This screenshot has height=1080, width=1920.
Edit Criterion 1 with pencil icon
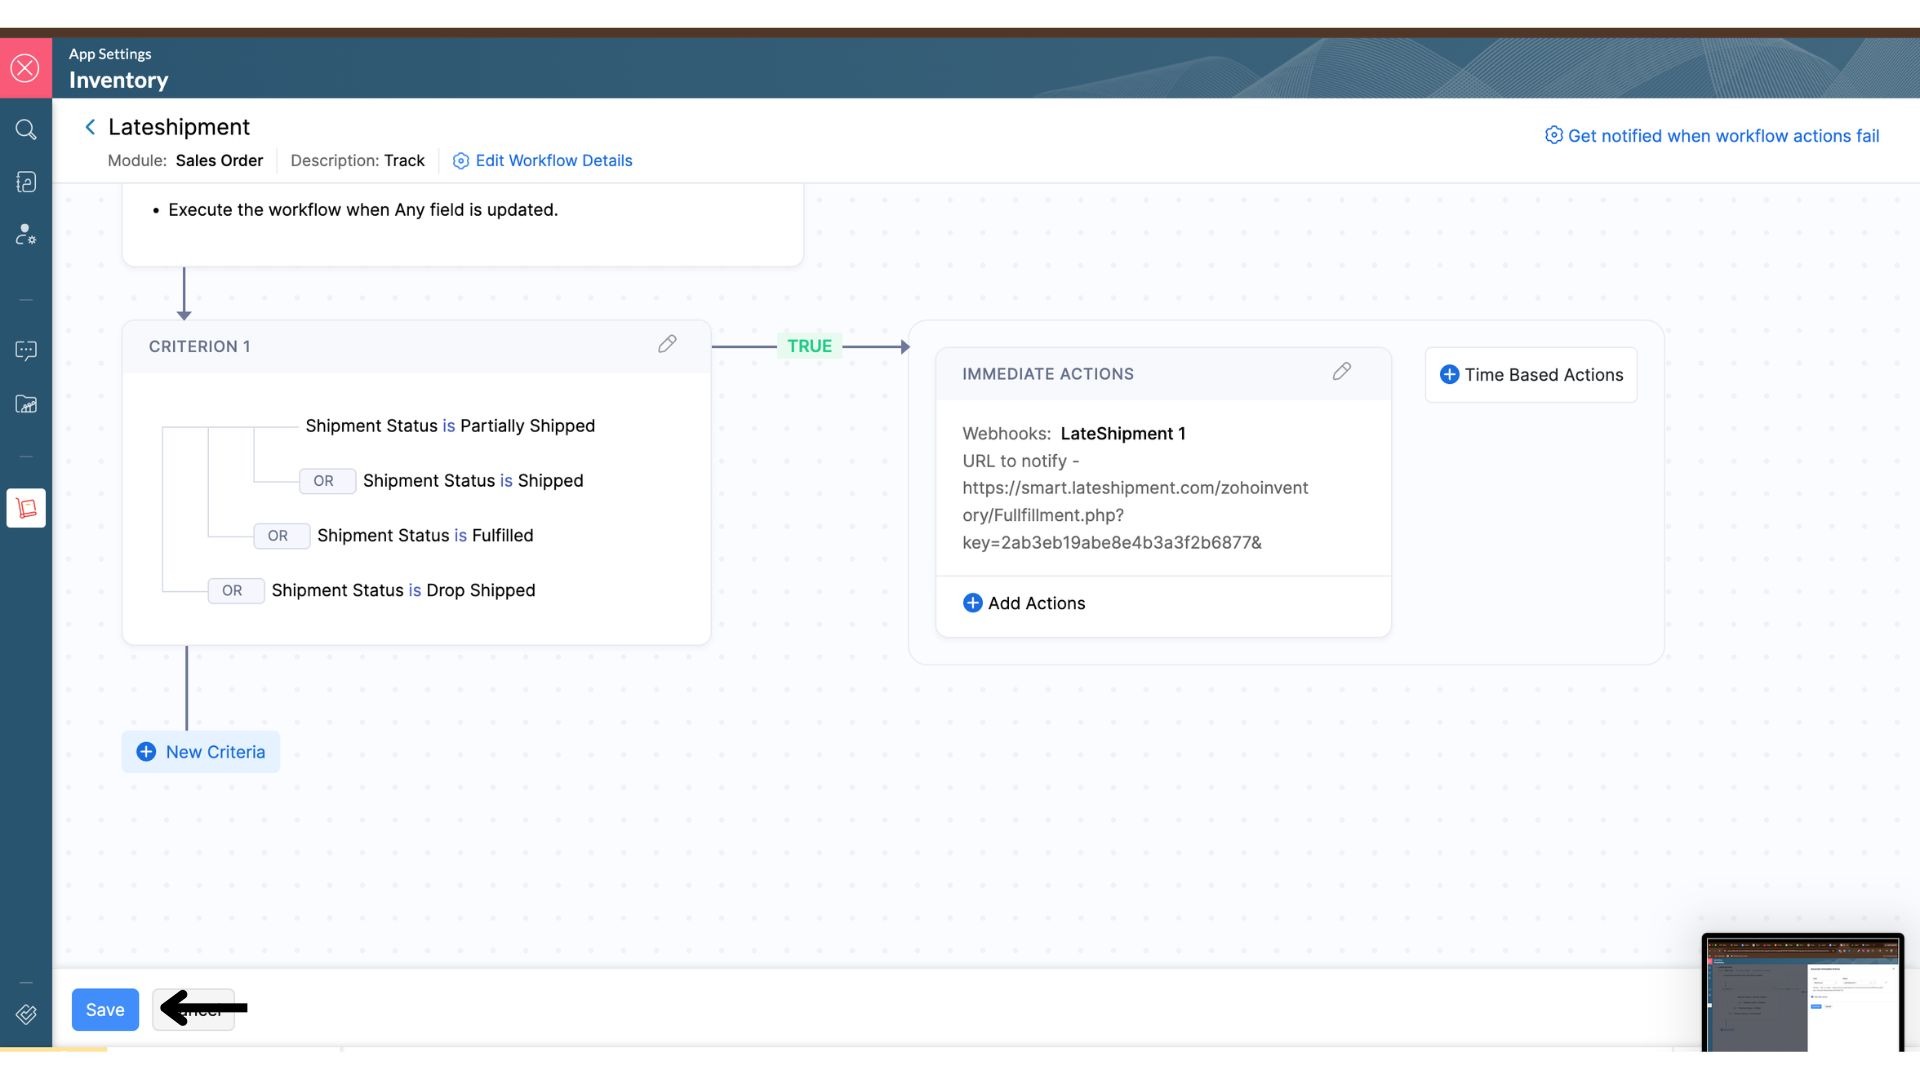667,344
